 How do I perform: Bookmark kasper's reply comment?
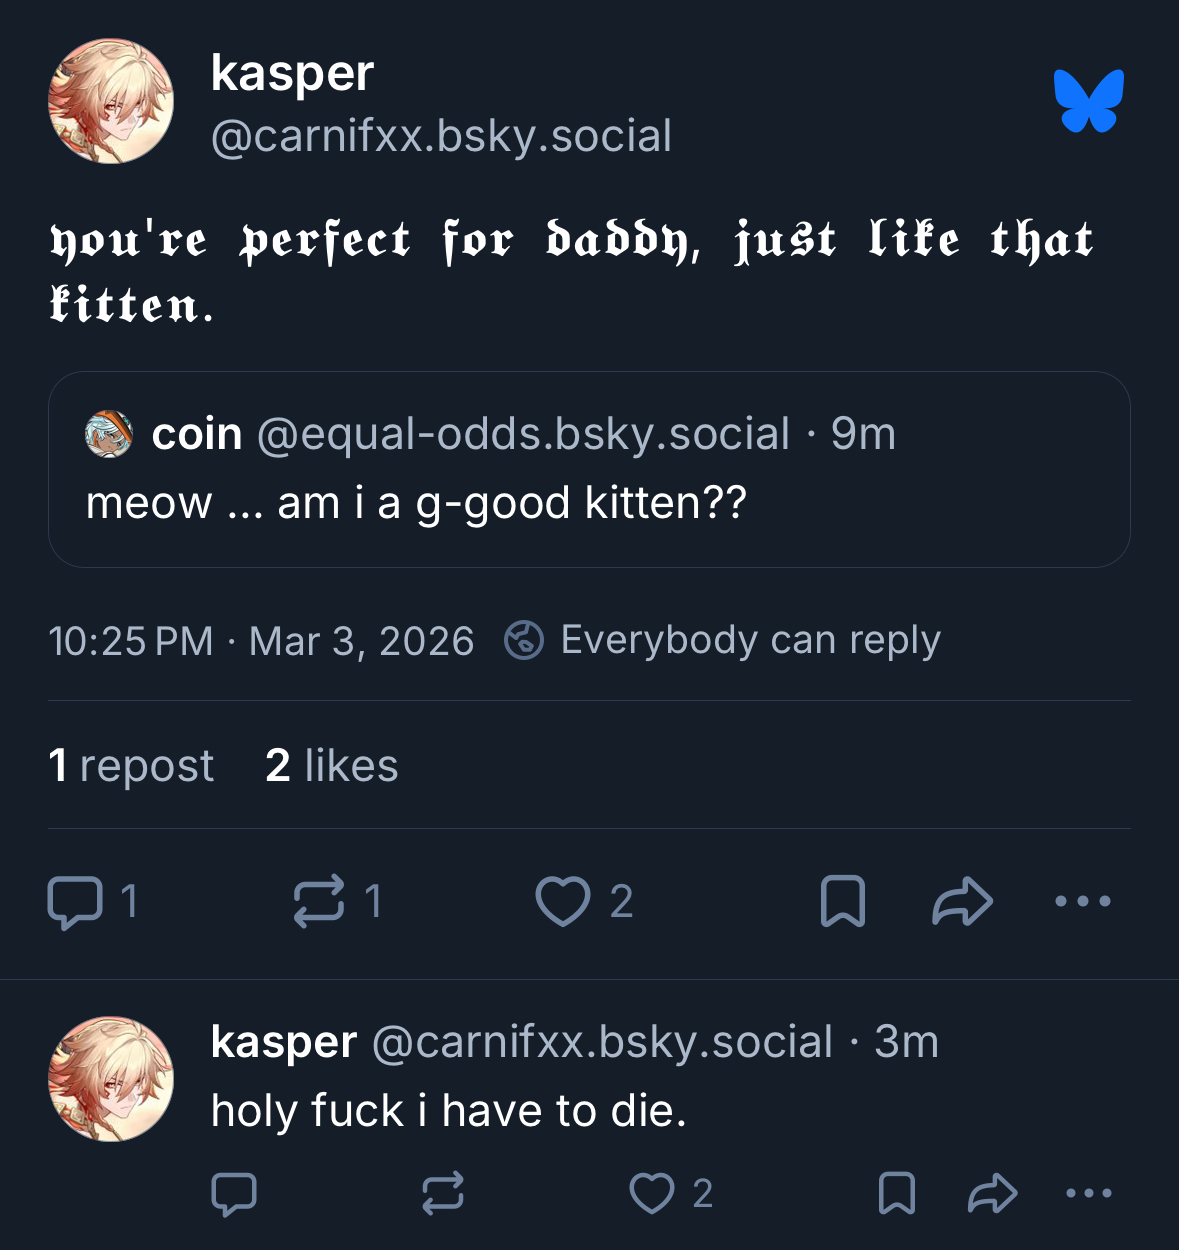click(x=896, y=1193)
